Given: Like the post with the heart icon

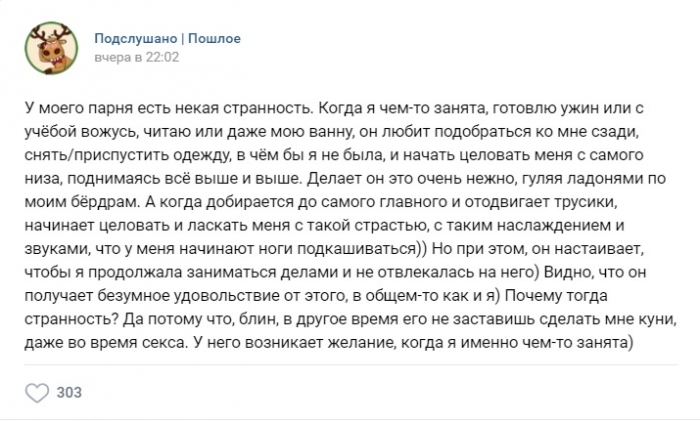Looking at the screenshot, I should pyautogui.click(x=34, y=392).
